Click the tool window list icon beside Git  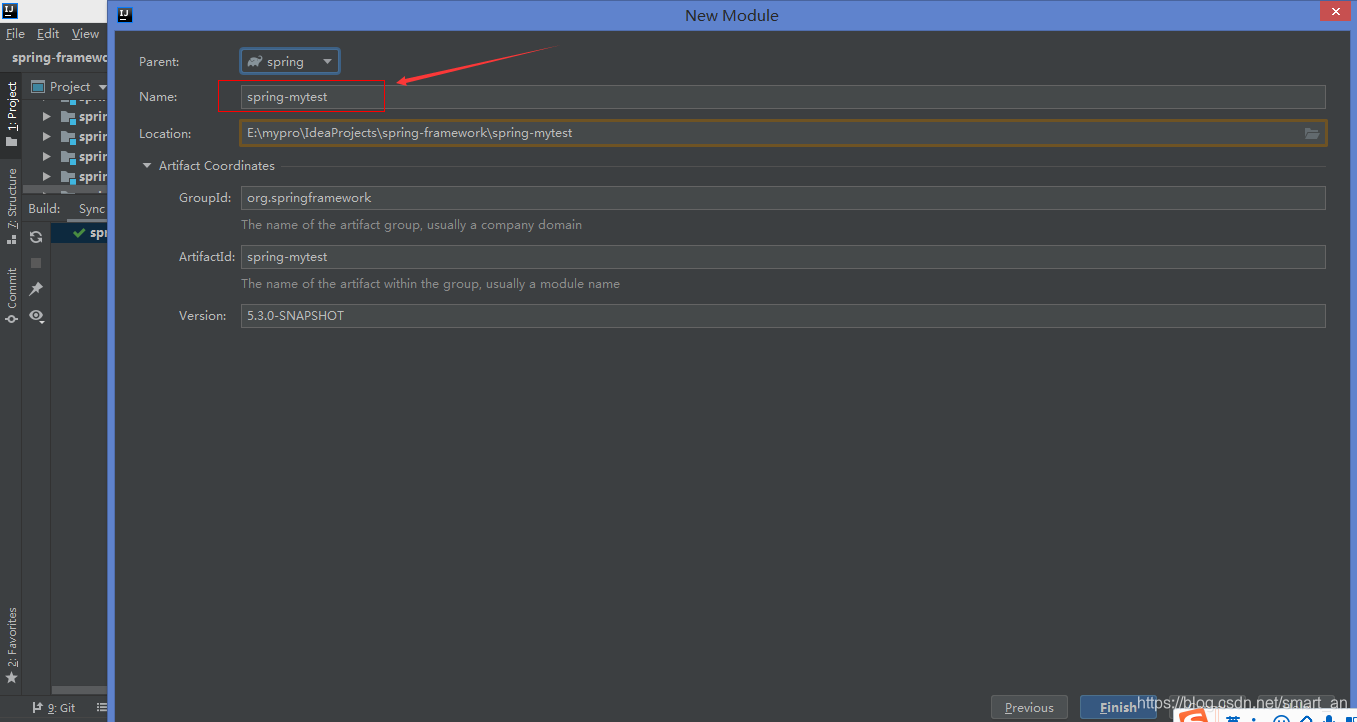click(x=101, y=707)
